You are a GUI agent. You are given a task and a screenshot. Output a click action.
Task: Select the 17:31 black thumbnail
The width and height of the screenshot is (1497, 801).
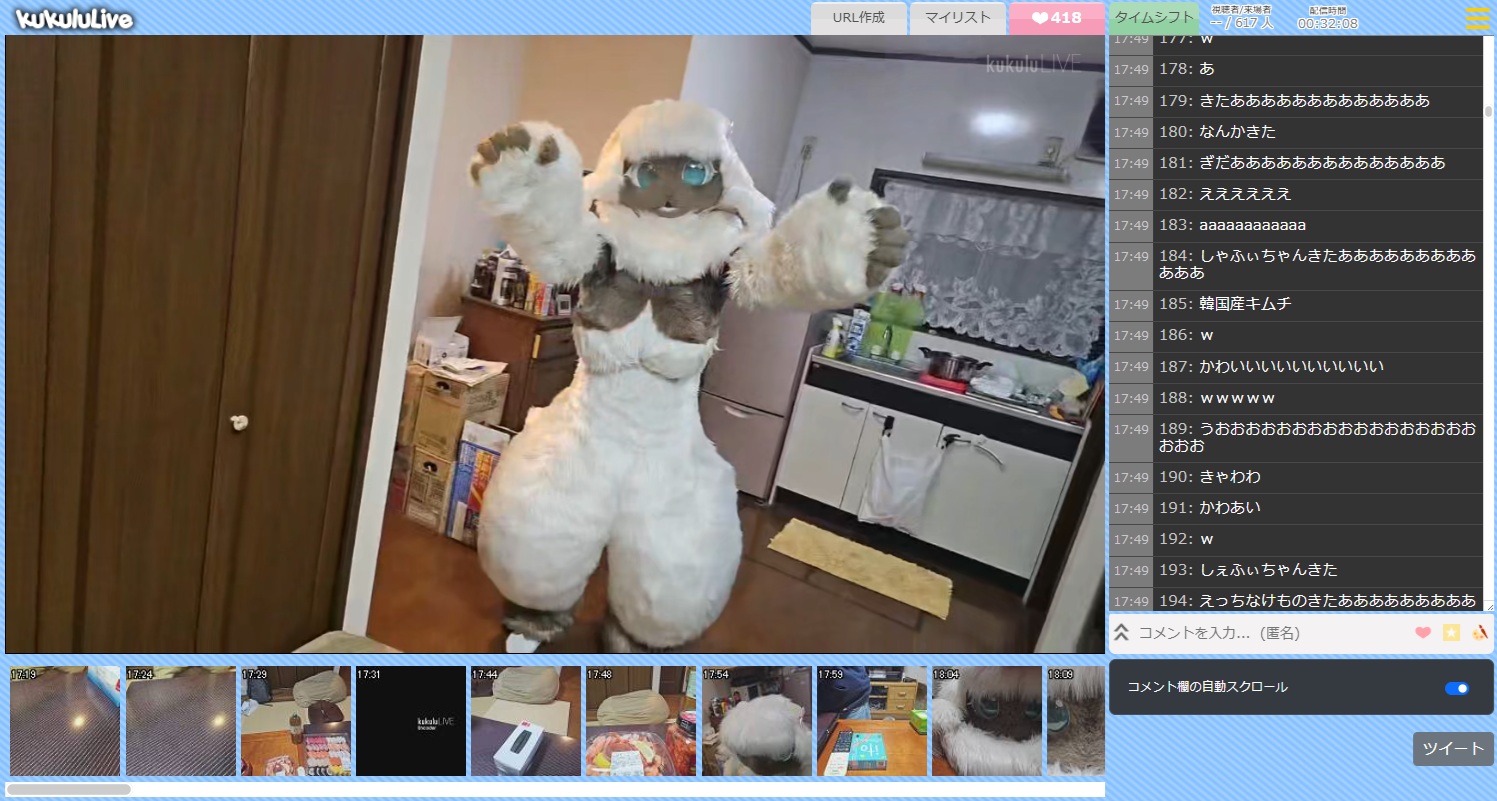coord(411,721)
